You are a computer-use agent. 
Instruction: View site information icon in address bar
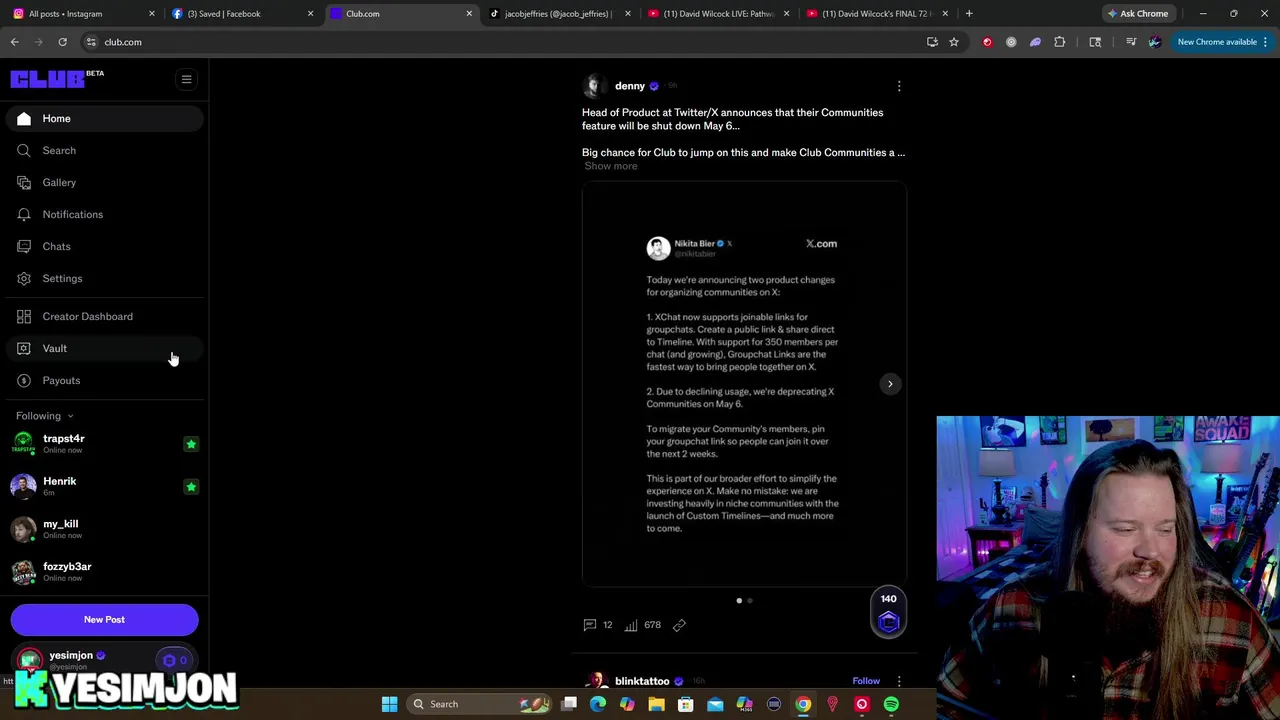pos(91,42)
